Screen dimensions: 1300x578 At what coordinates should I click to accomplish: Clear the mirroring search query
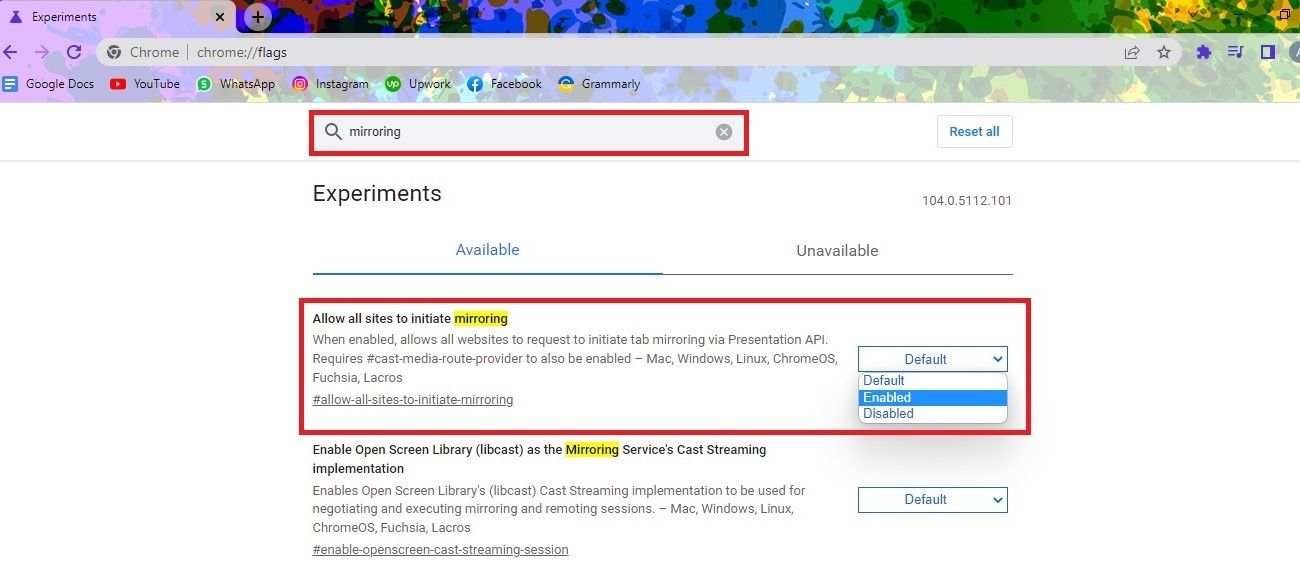723,131
